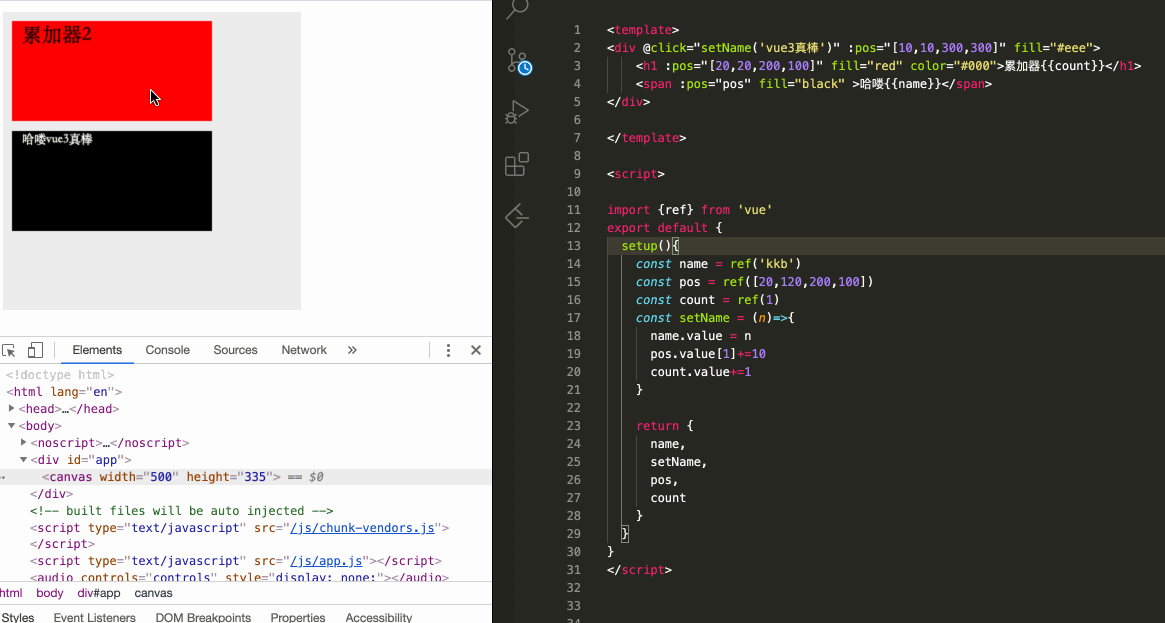
Task: Switch to the Network tab
Action: [x=304, y=350]
